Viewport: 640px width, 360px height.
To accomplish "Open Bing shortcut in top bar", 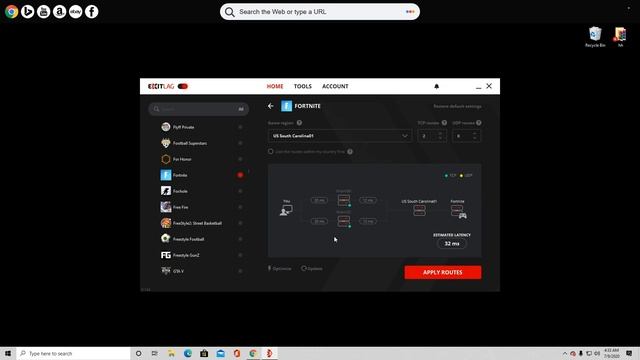I will (x=27, y=11).
